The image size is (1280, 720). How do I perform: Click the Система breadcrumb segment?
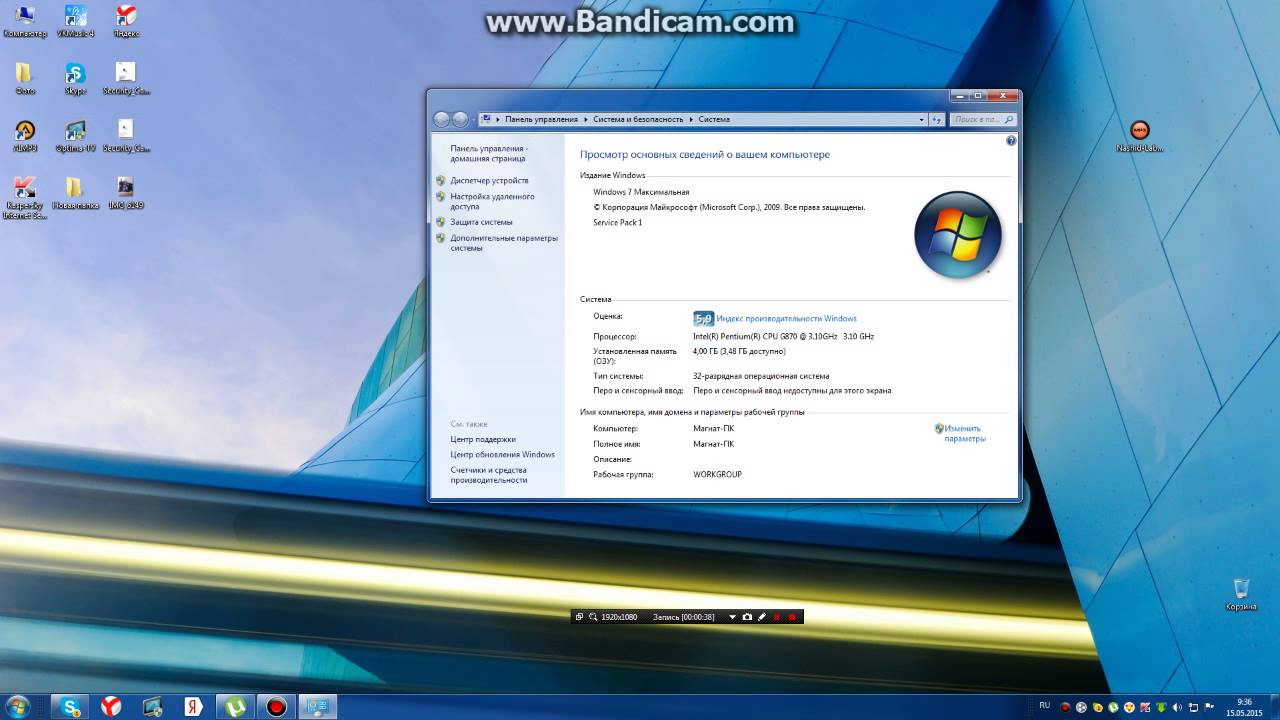714,119
